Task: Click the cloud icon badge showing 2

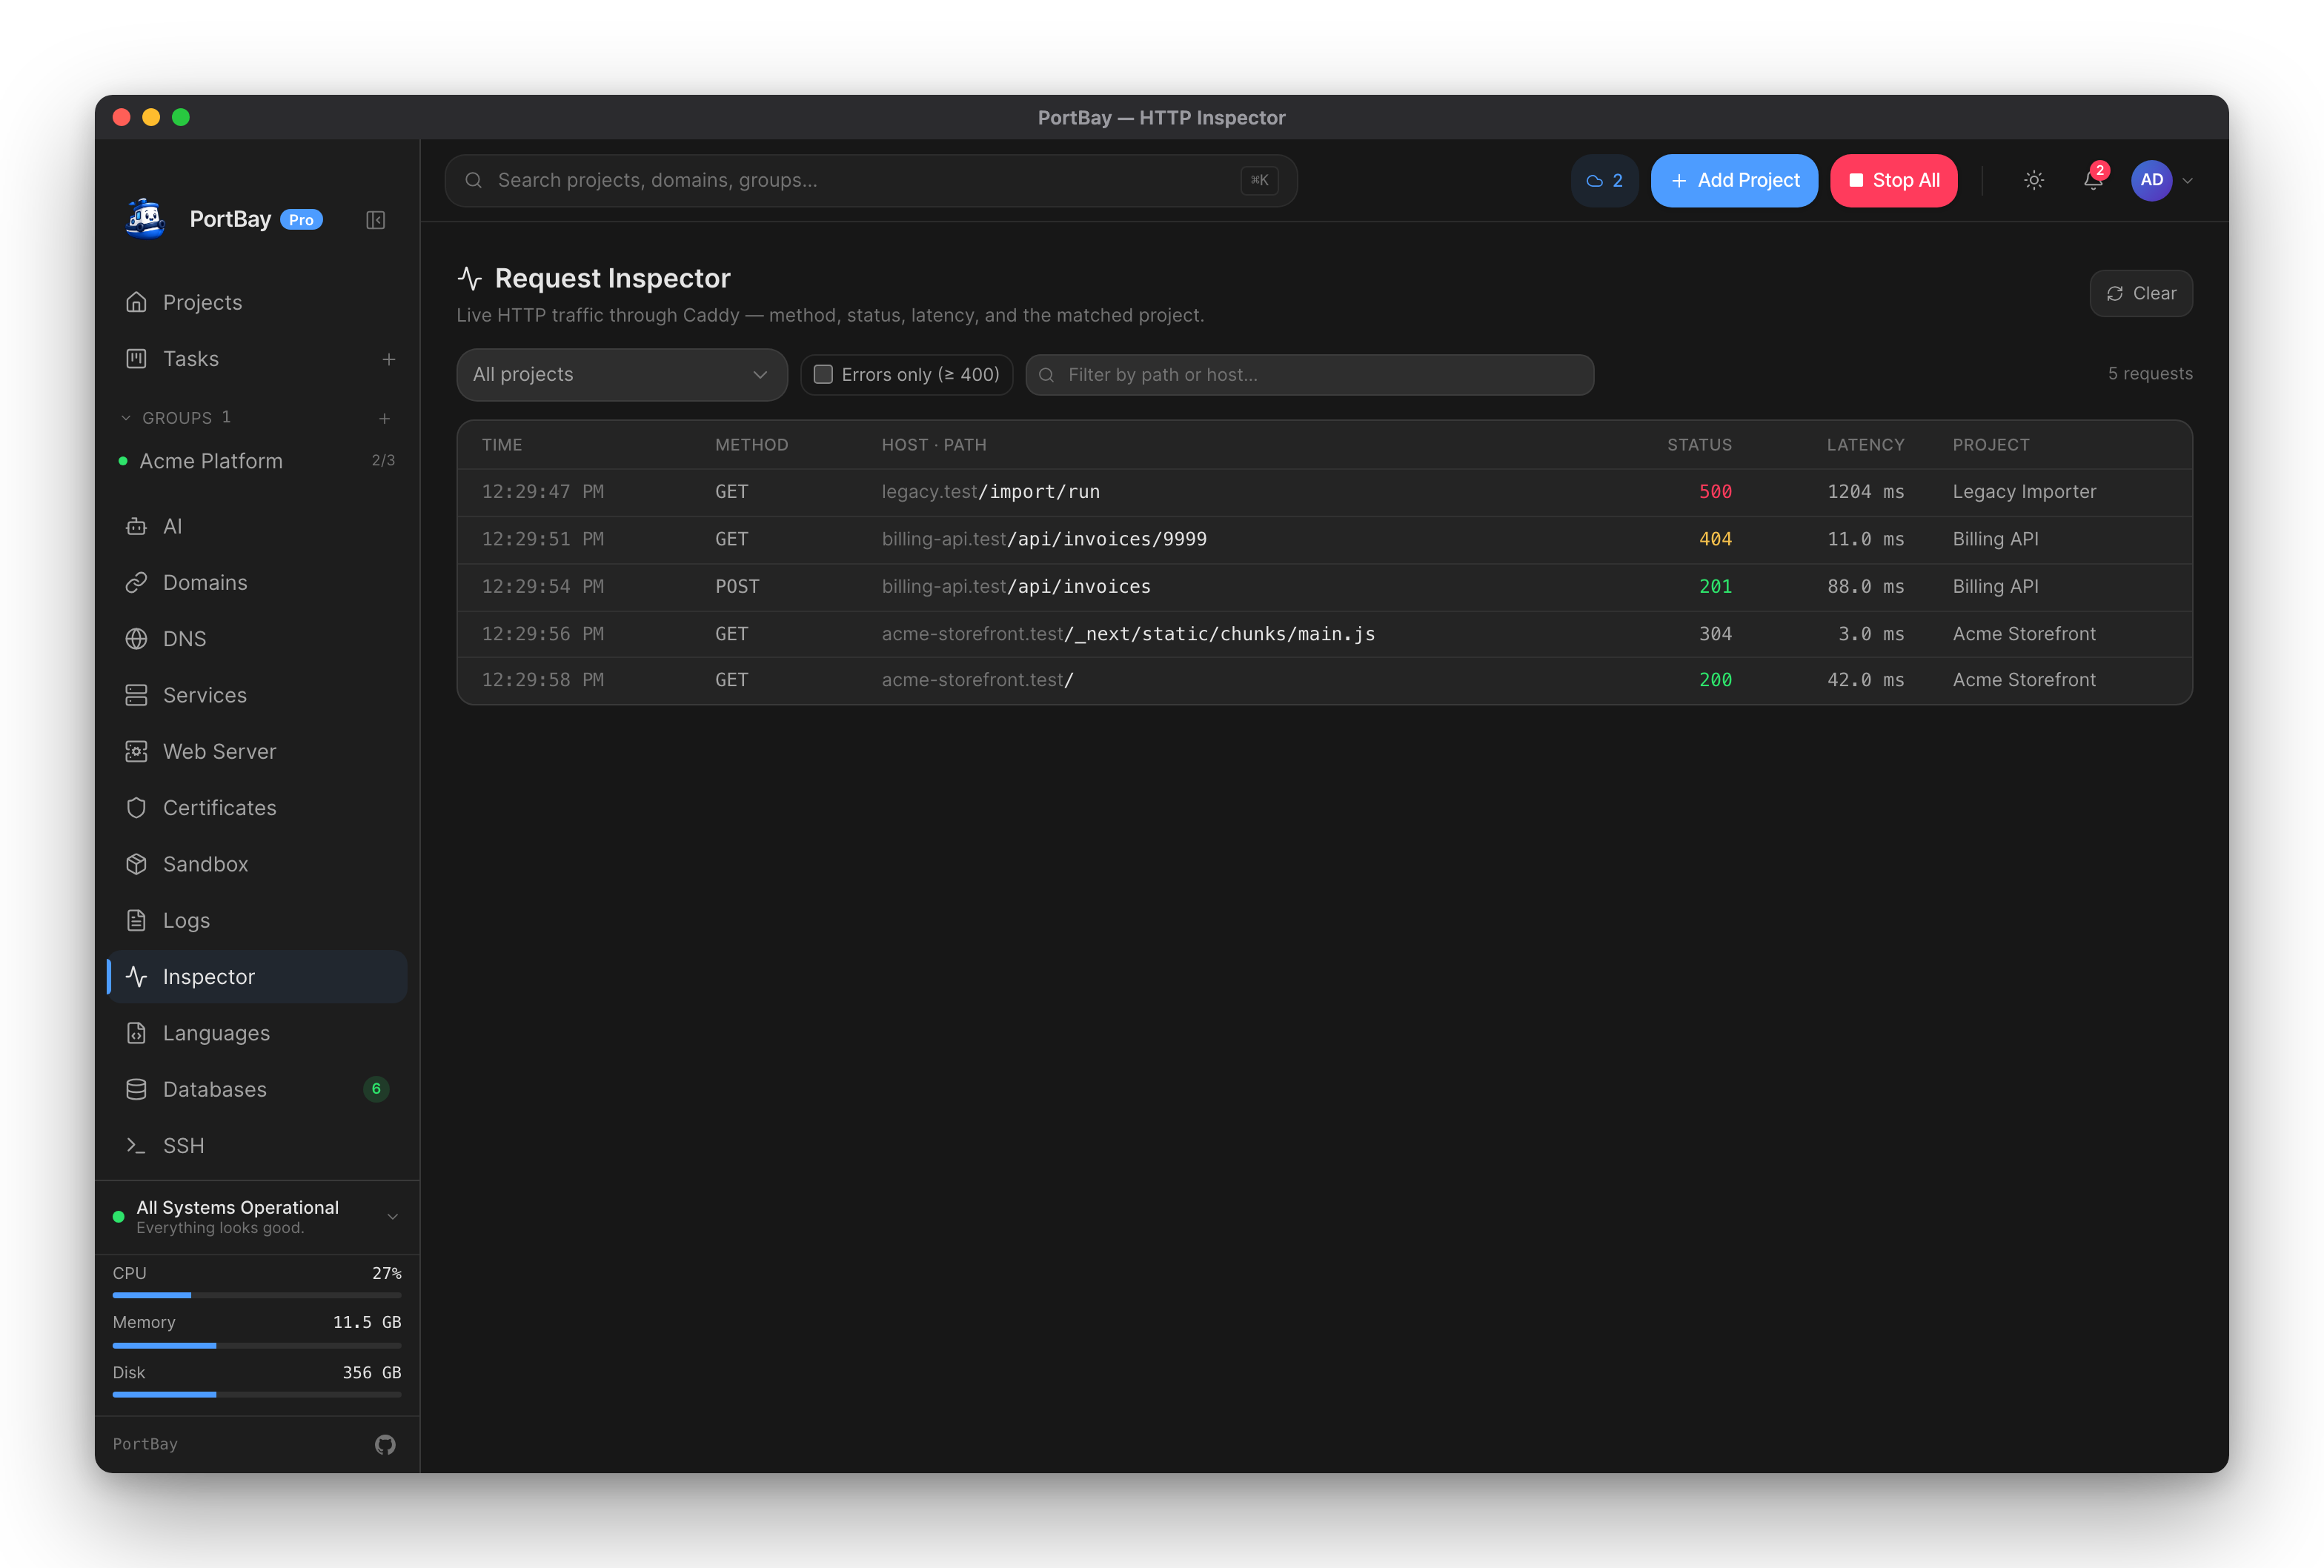Action: pos(1604,181)
